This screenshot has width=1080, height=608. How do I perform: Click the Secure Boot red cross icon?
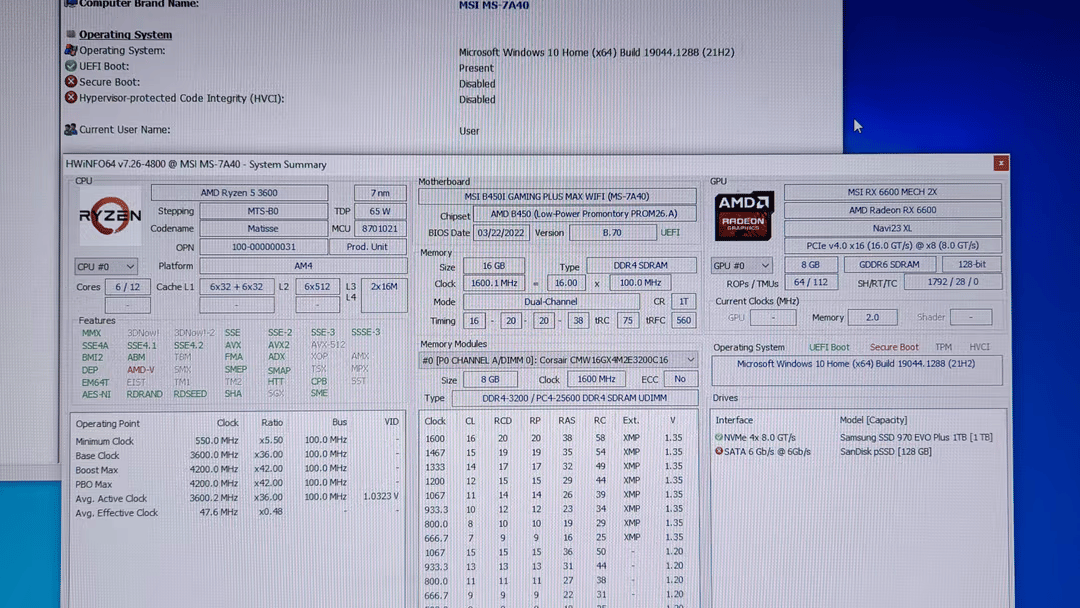[x=70, y=81]
